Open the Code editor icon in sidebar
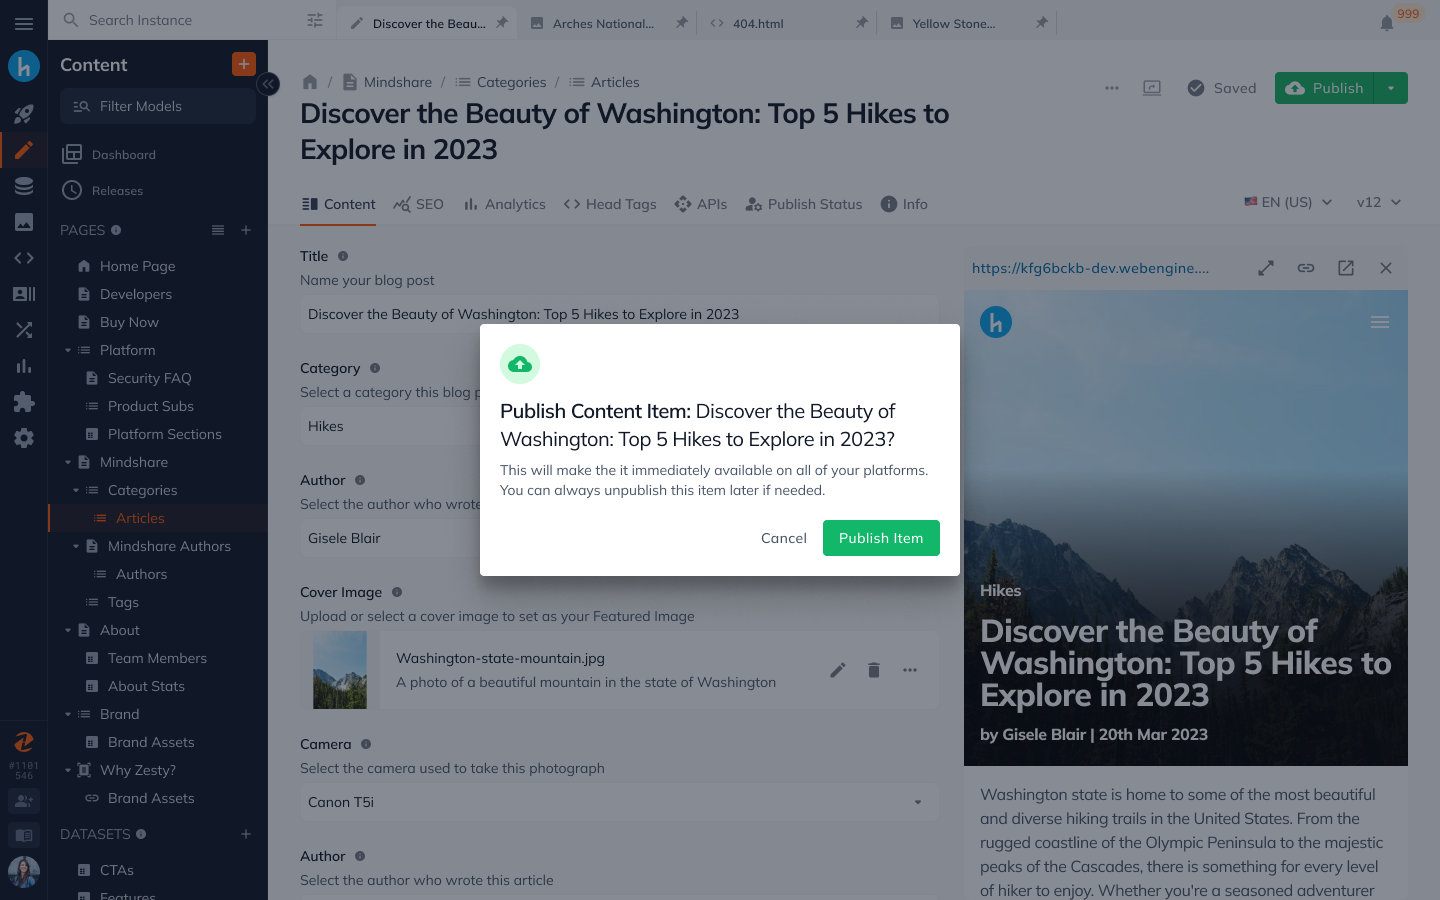The width and height of the screenshot is (1440, 900). tap(24, 258)
